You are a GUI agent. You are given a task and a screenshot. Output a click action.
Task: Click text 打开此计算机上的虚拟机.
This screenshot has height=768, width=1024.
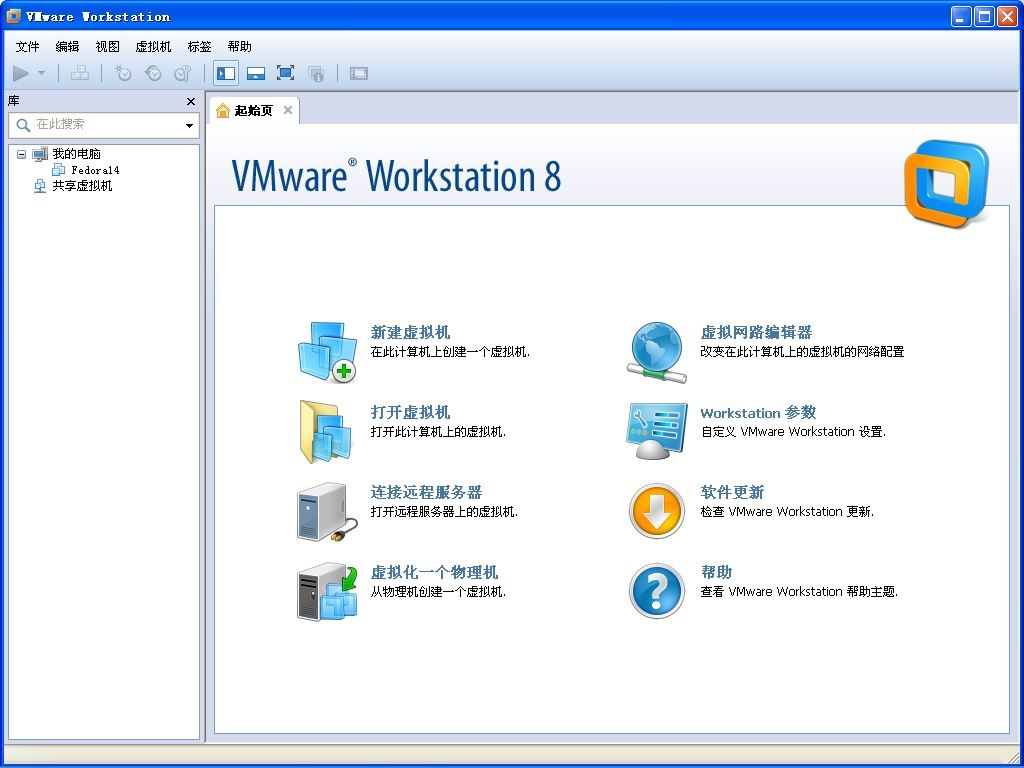pos(438,432)
